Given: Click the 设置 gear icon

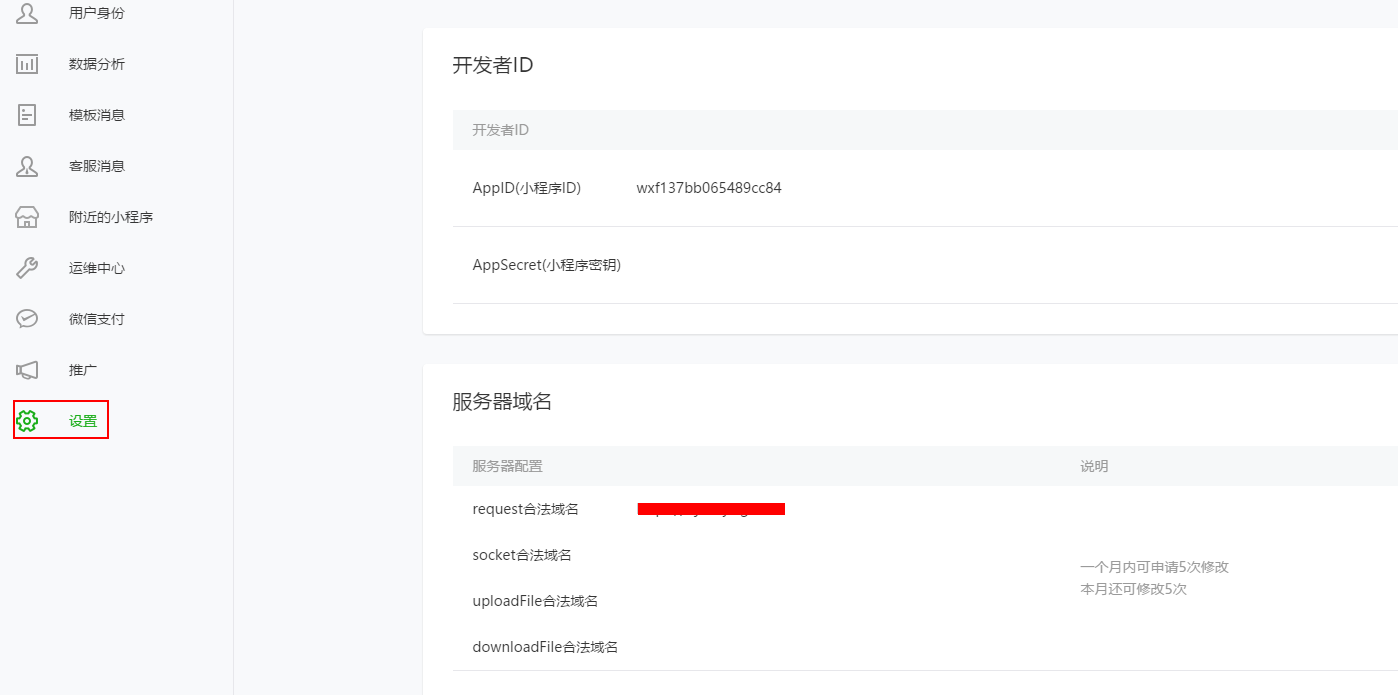Looking at the screenshot, I should click(27, 421).
